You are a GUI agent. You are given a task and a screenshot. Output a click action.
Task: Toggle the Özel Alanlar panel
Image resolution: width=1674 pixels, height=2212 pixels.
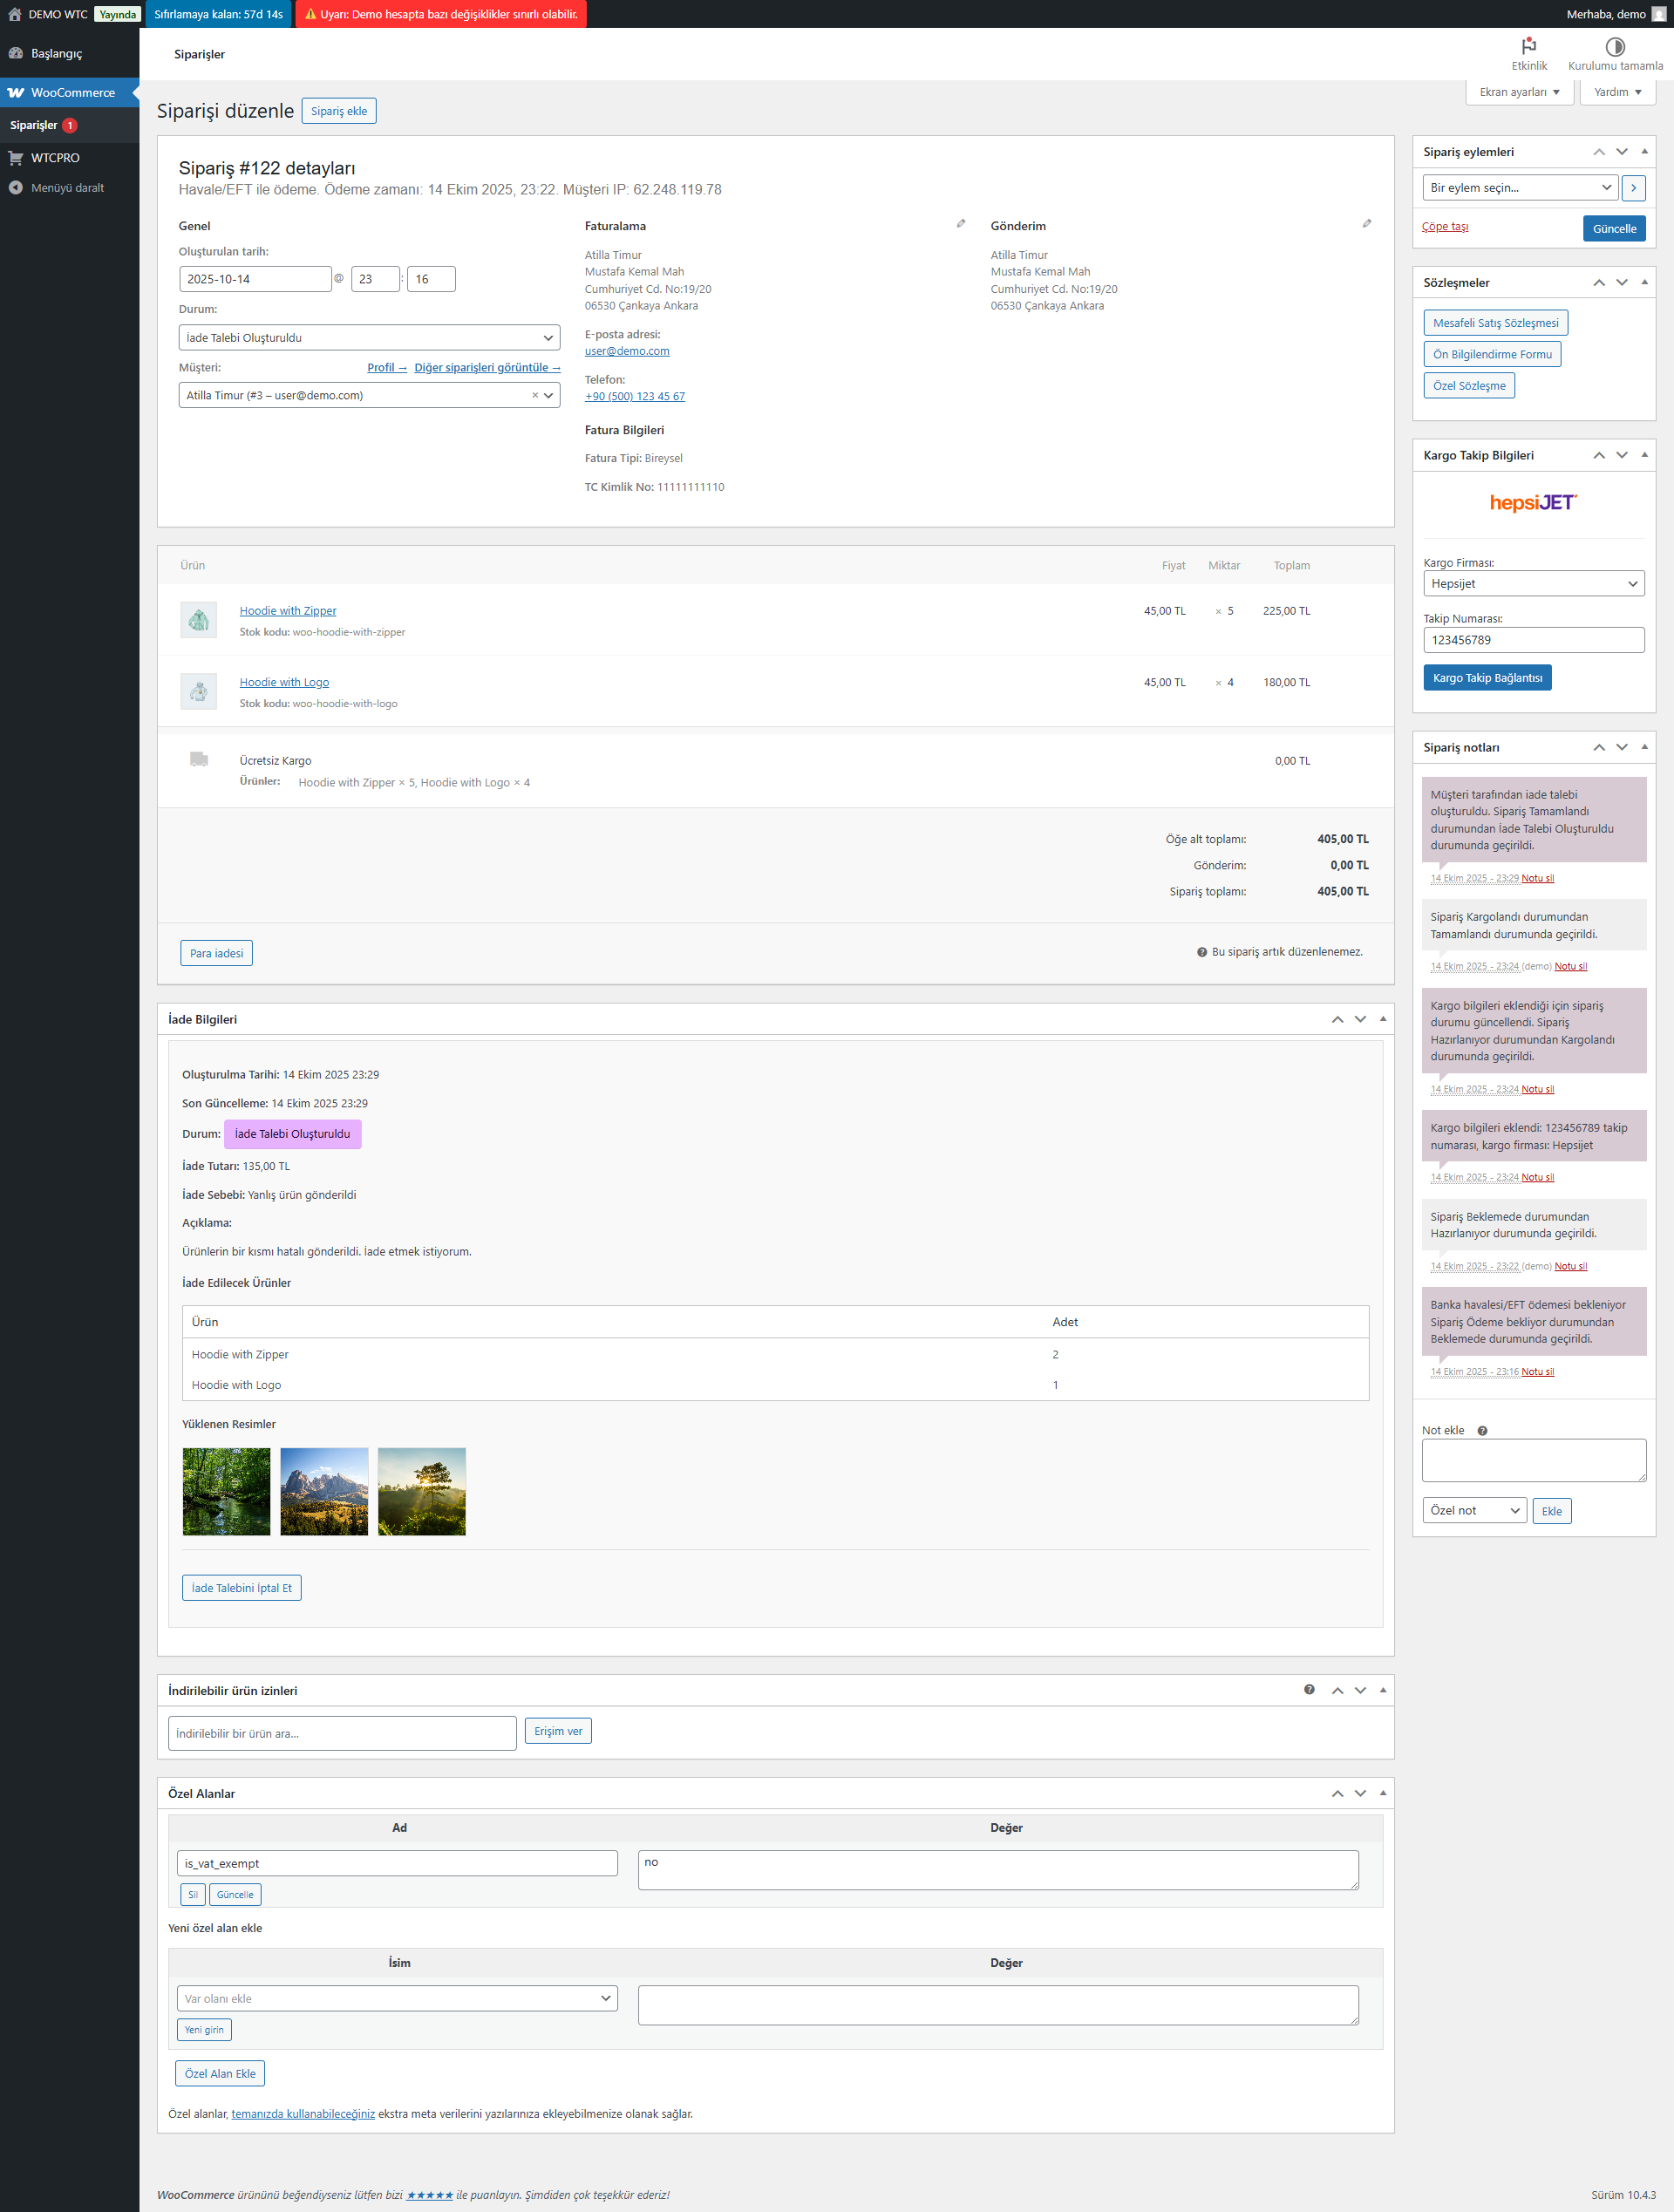(x=1383, y=1793)
